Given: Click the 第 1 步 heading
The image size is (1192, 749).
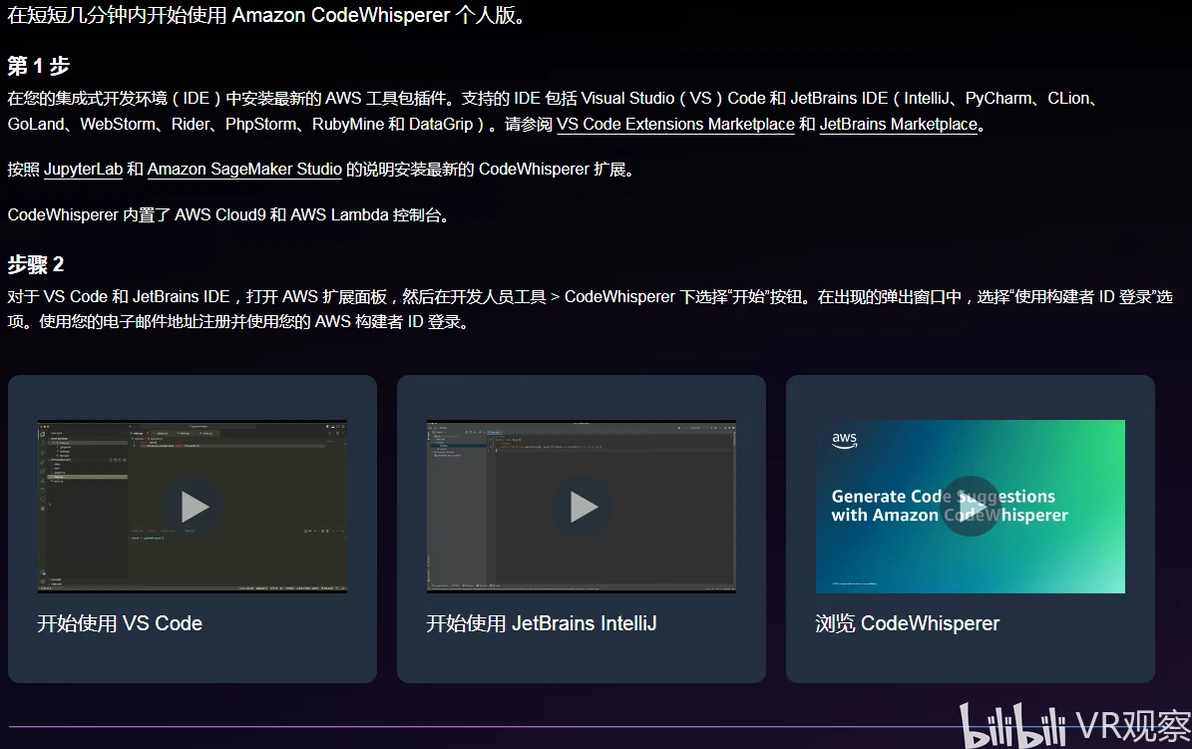Looking at the screenshot, I should 39,66.
